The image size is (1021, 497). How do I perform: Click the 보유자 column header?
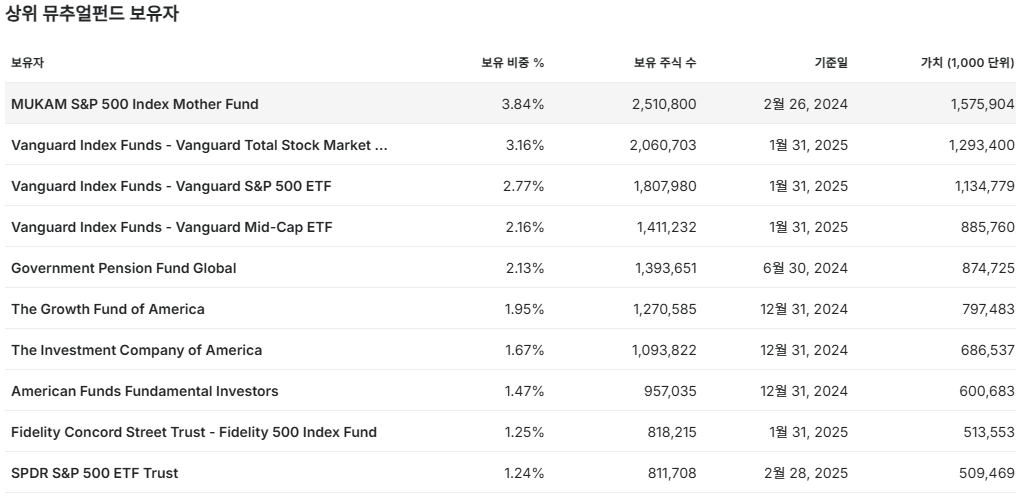27,63
